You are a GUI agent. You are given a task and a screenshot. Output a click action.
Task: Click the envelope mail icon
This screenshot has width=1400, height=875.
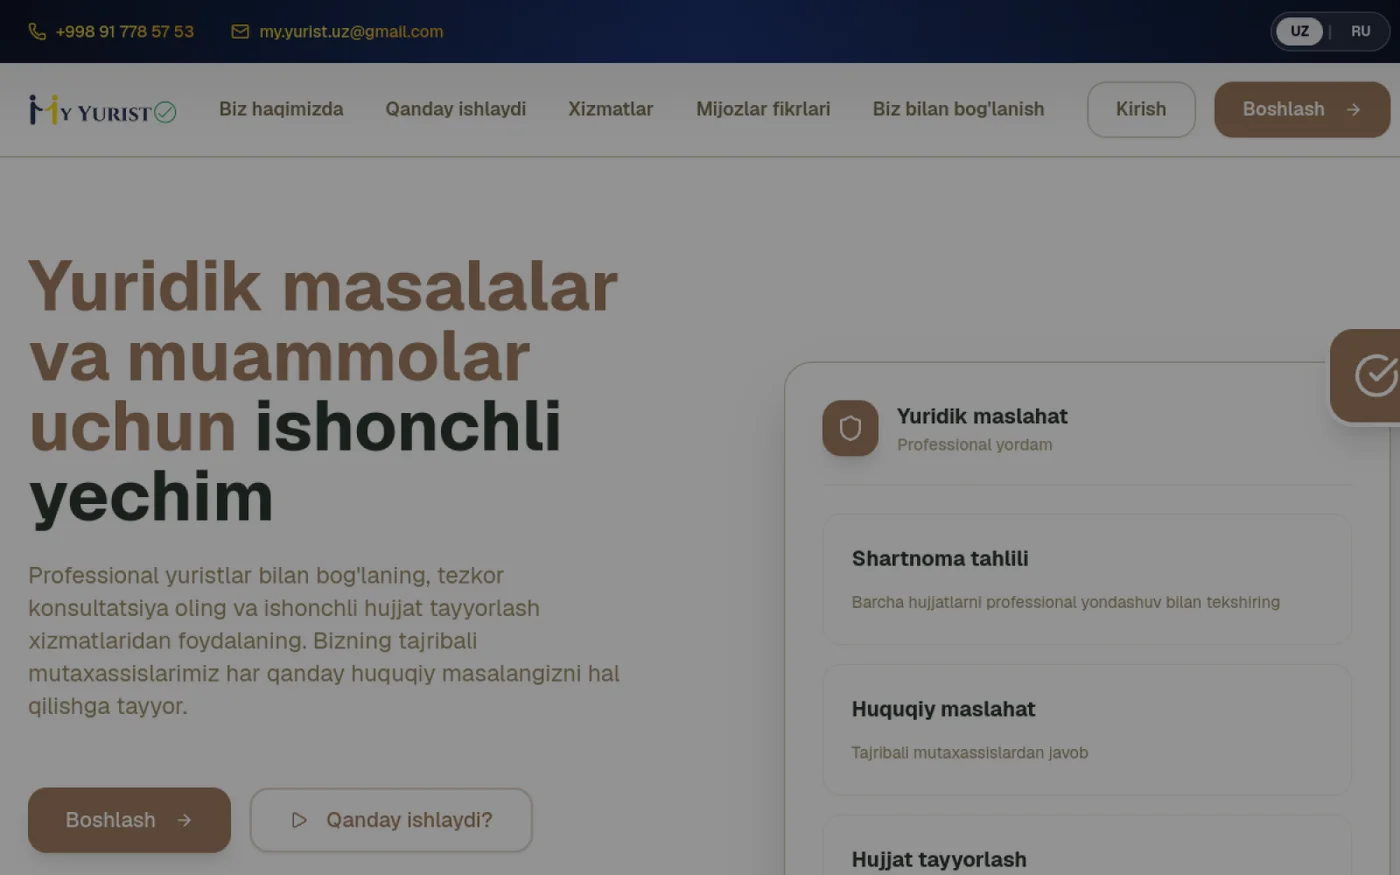240,32
